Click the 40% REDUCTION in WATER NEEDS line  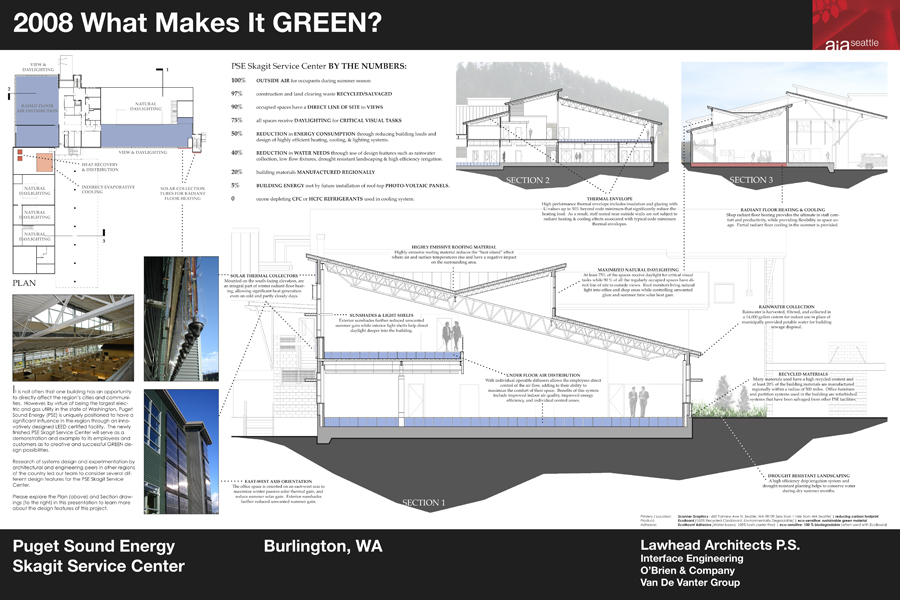click(336, 156)
